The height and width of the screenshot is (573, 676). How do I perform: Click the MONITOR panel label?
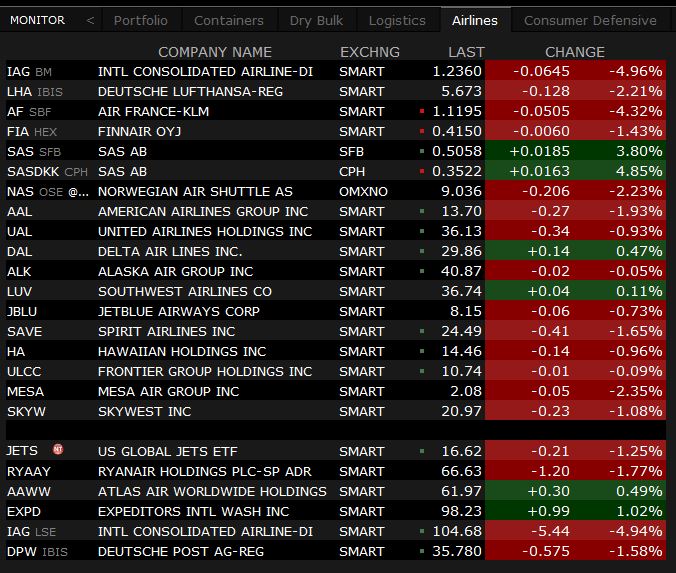38,20
